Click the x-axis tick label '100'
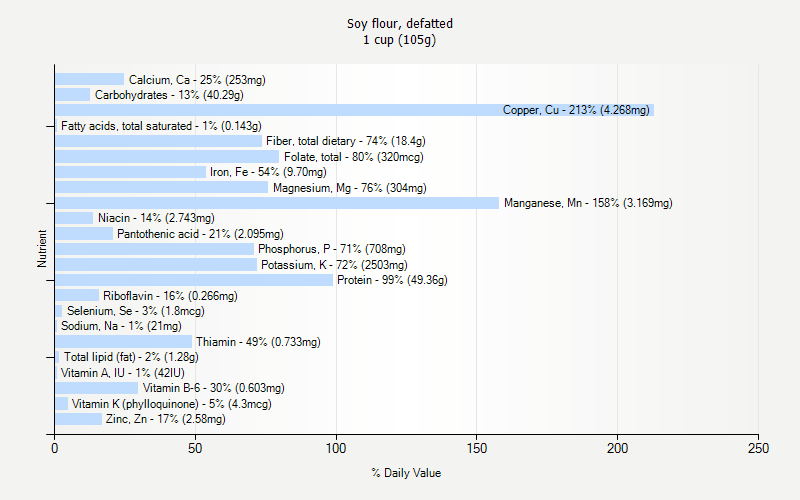The image size is (800, 500). tap(336, 448)
